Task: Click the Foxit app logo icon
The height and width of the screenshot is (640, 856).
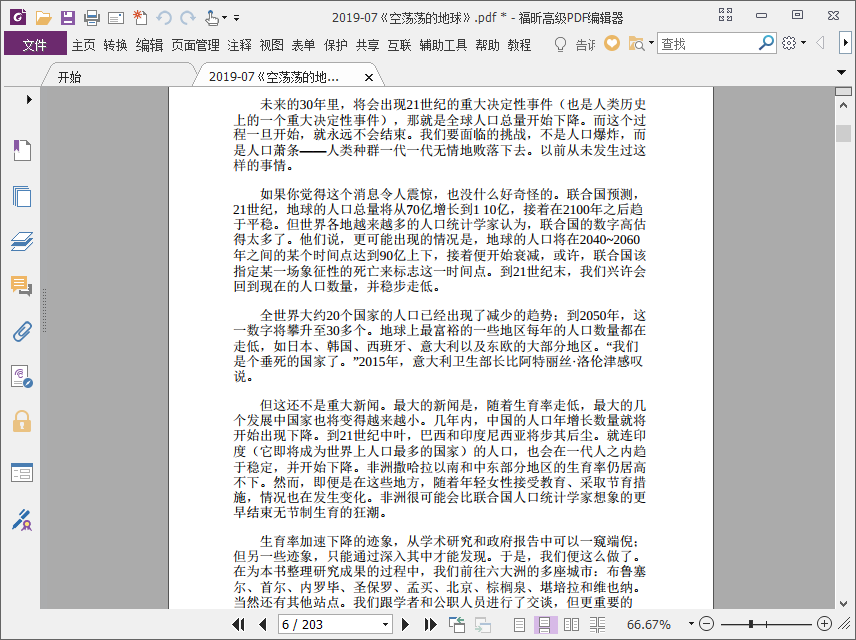Action: pos(18,17)
